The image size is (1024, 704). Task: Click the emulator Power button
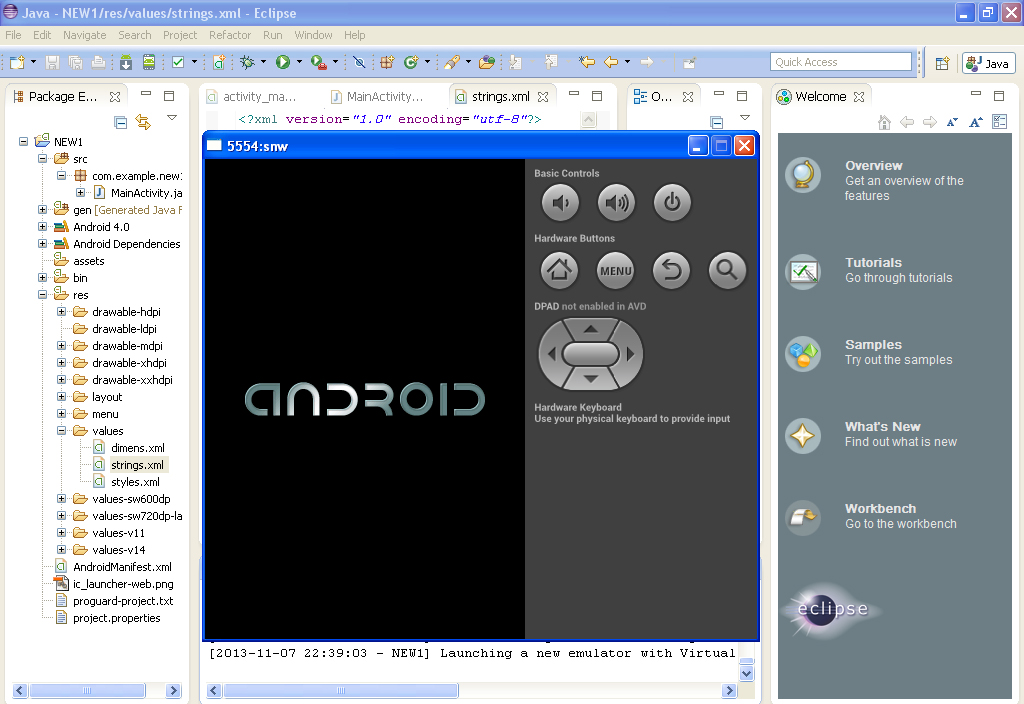[x=672, y=202]
